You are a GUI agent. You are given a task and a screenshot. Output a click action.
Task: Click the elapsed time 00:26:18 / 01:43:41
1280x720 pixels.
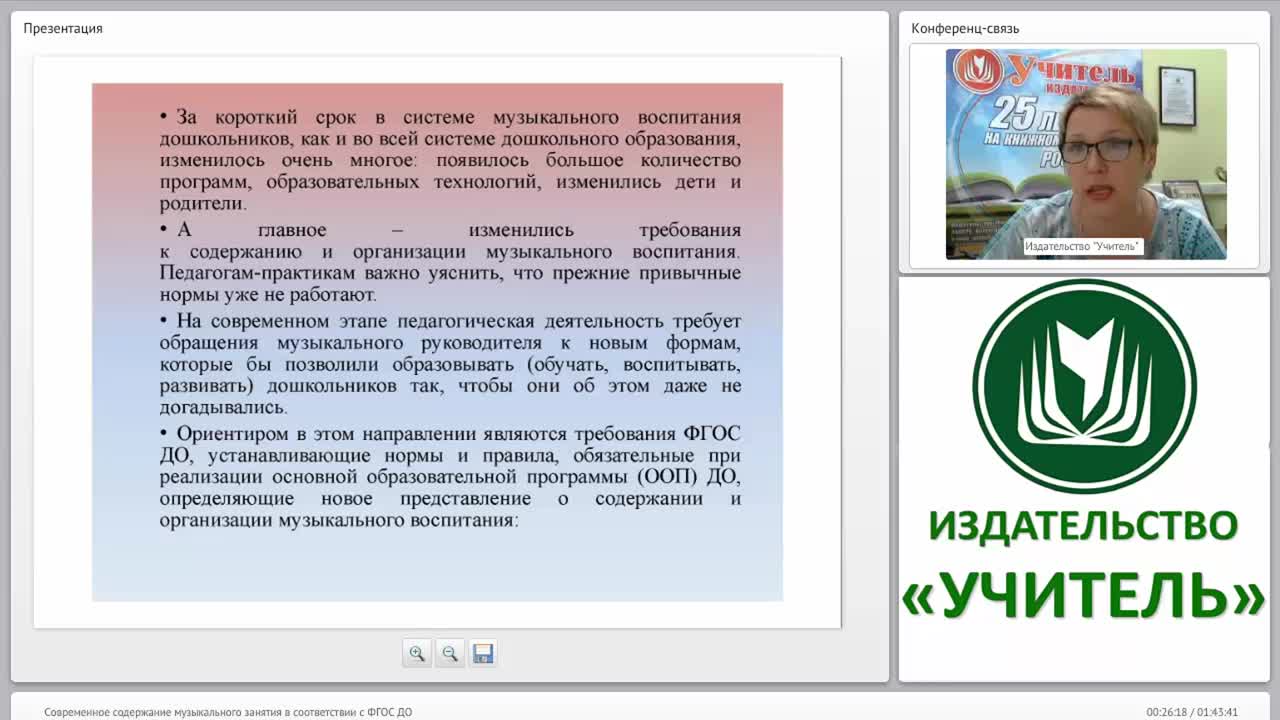coord(1192,712)
